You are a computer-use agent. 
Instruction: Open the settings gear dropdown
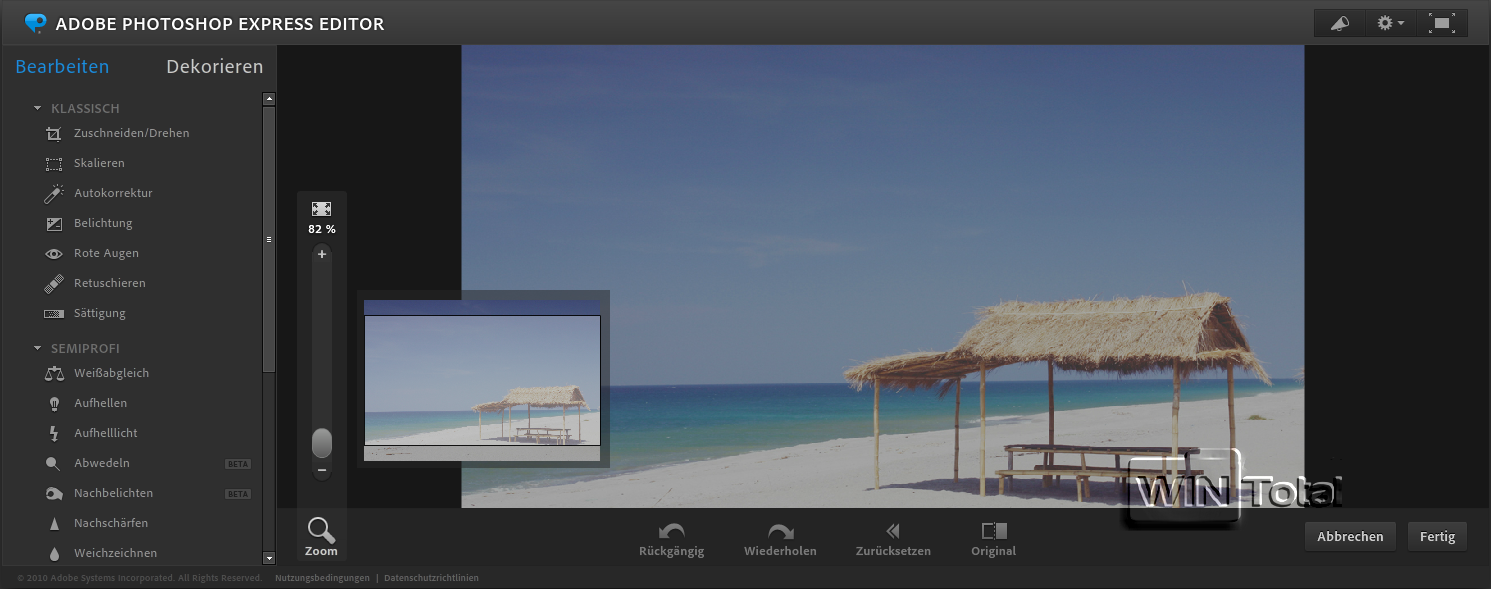click(x=1389, y=23)
